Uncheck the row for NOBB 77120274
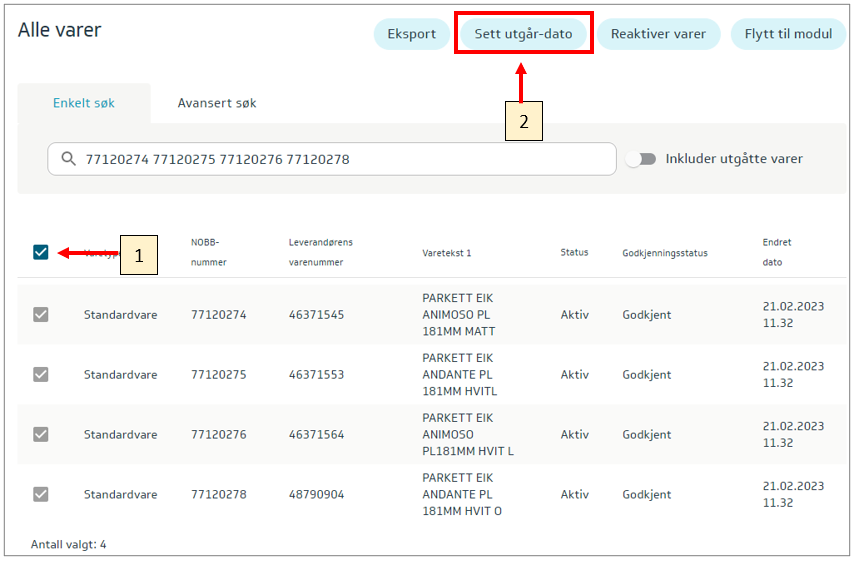 (41, 315)
